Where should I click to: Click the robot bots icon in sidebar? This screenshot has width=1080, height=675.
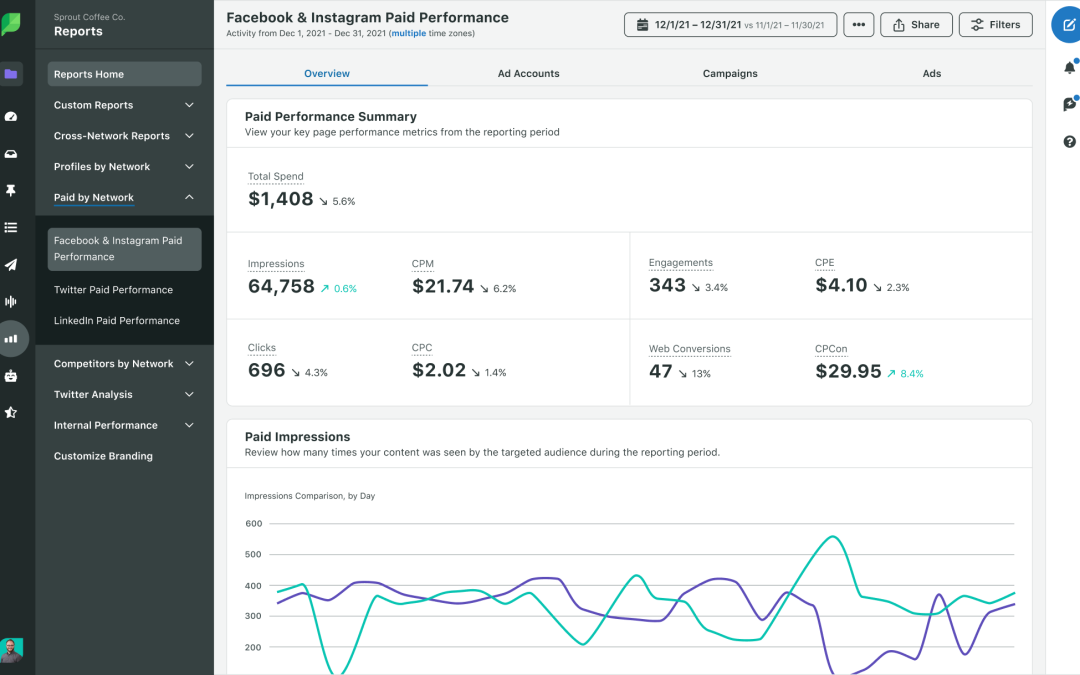(11, 376)
